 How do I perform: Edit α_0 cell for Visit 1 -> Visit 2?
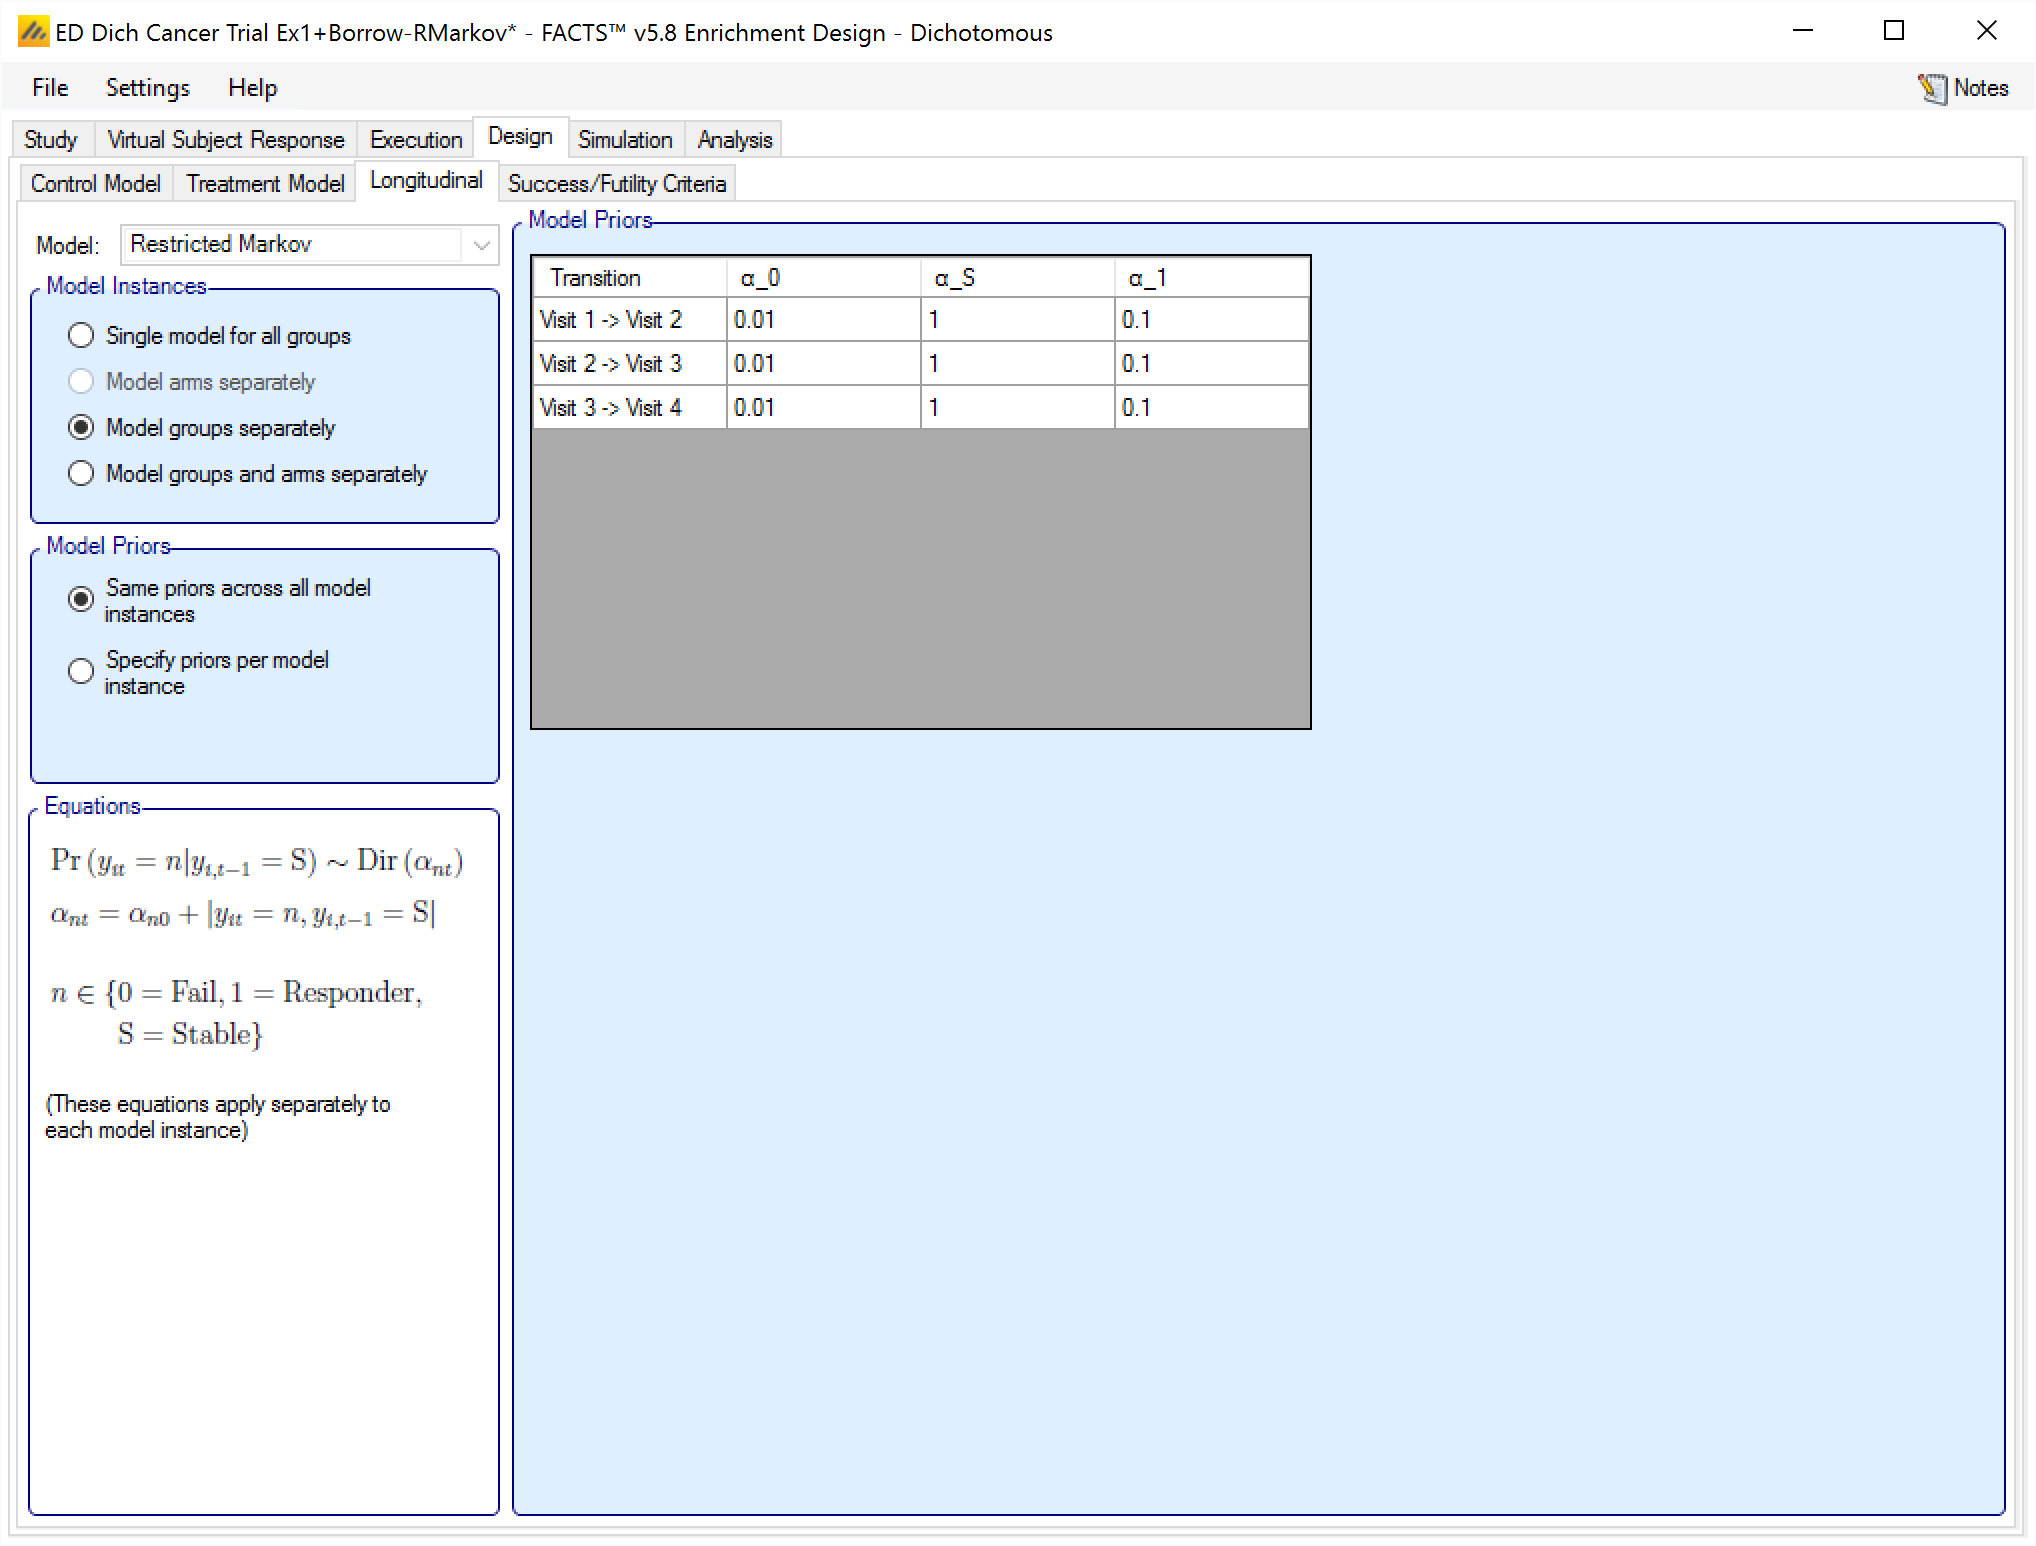click(822, 320)
